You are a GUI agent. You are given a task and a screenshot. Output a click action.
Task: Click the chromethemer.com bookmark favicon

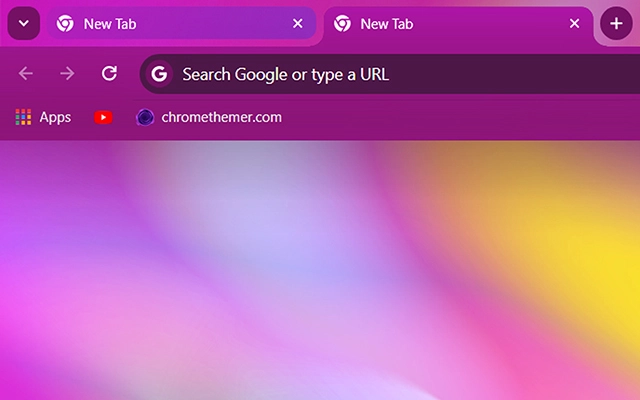[145, 117]
